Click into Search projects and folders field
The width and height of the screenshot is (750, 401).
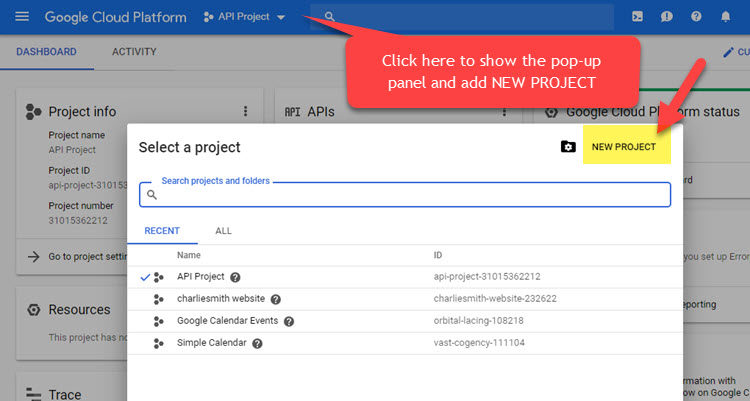(x=405, y=195)
